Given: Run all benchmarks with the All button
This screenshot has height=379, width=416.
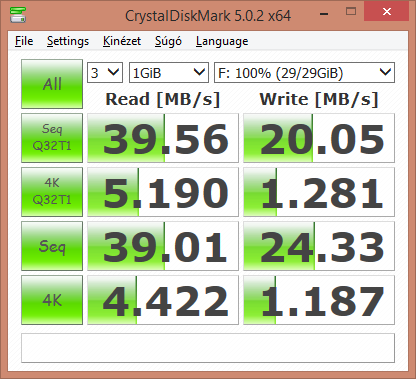Looking at the screenshot, I should coord(52,84).
